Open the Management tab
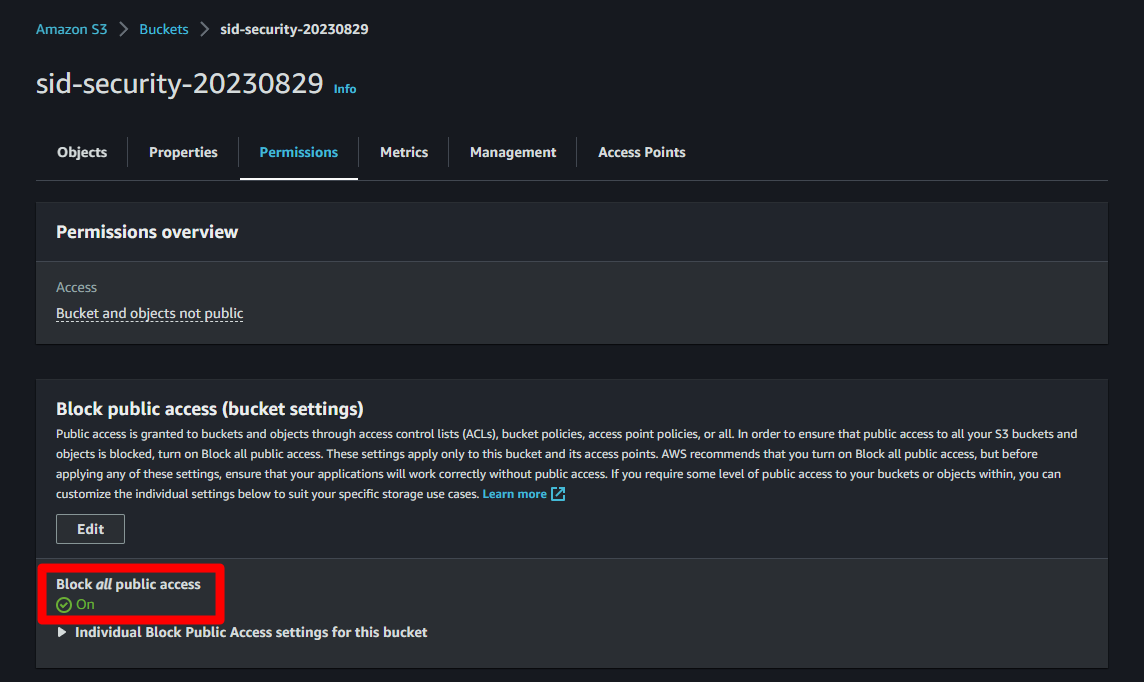The image size is (1144, 682). 513,152
